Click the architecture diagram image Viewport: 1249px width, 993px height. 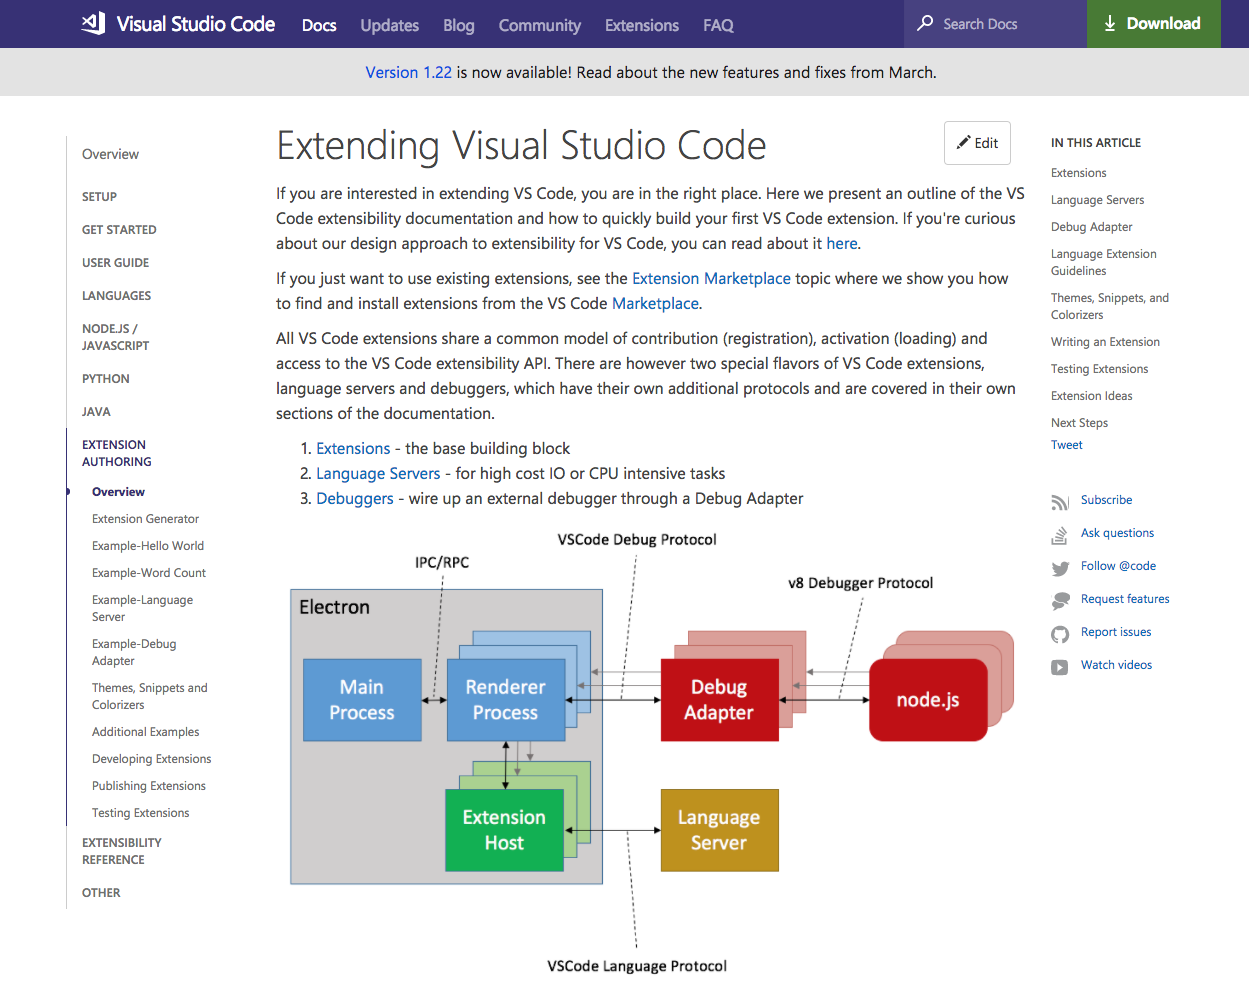(652, 752)
